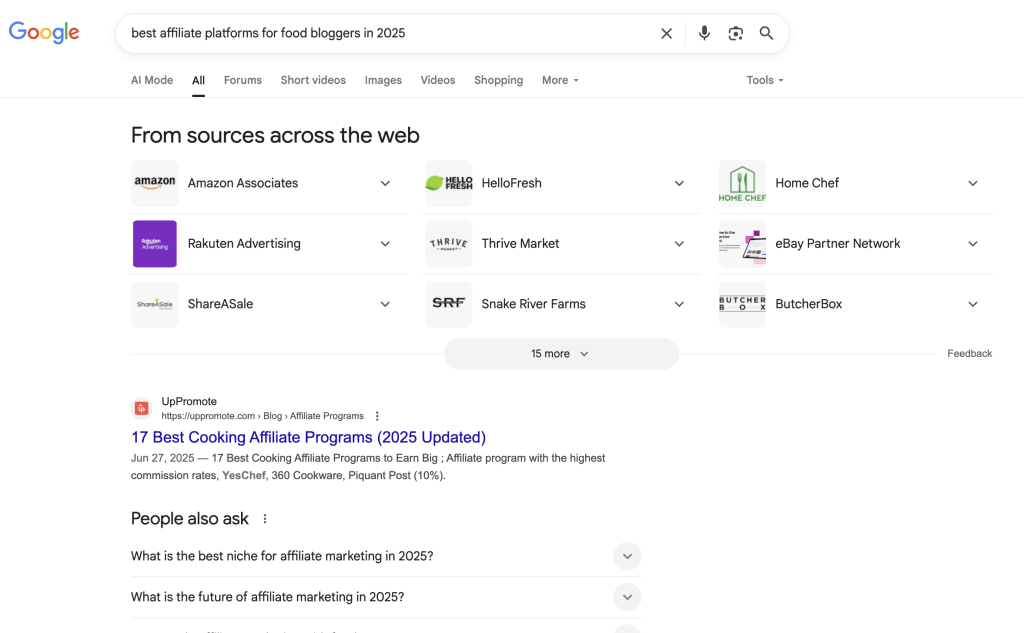Switch to the Images tab
The image size is (1024, 633).
click(x=383, y=80)
